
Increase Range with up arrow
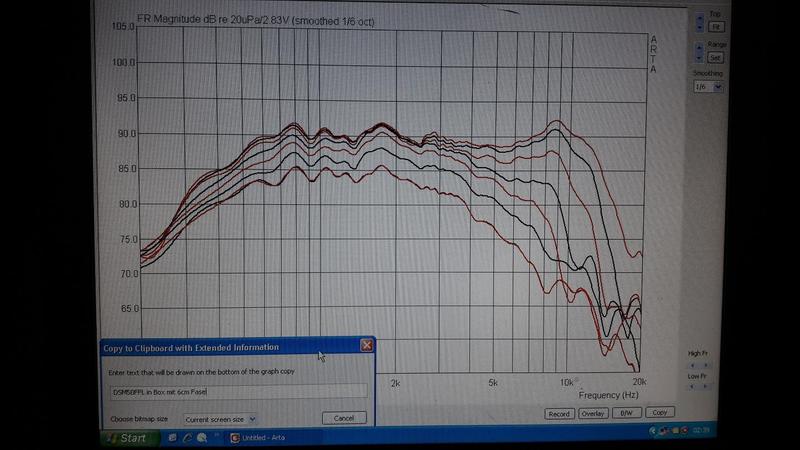(699, 48)
